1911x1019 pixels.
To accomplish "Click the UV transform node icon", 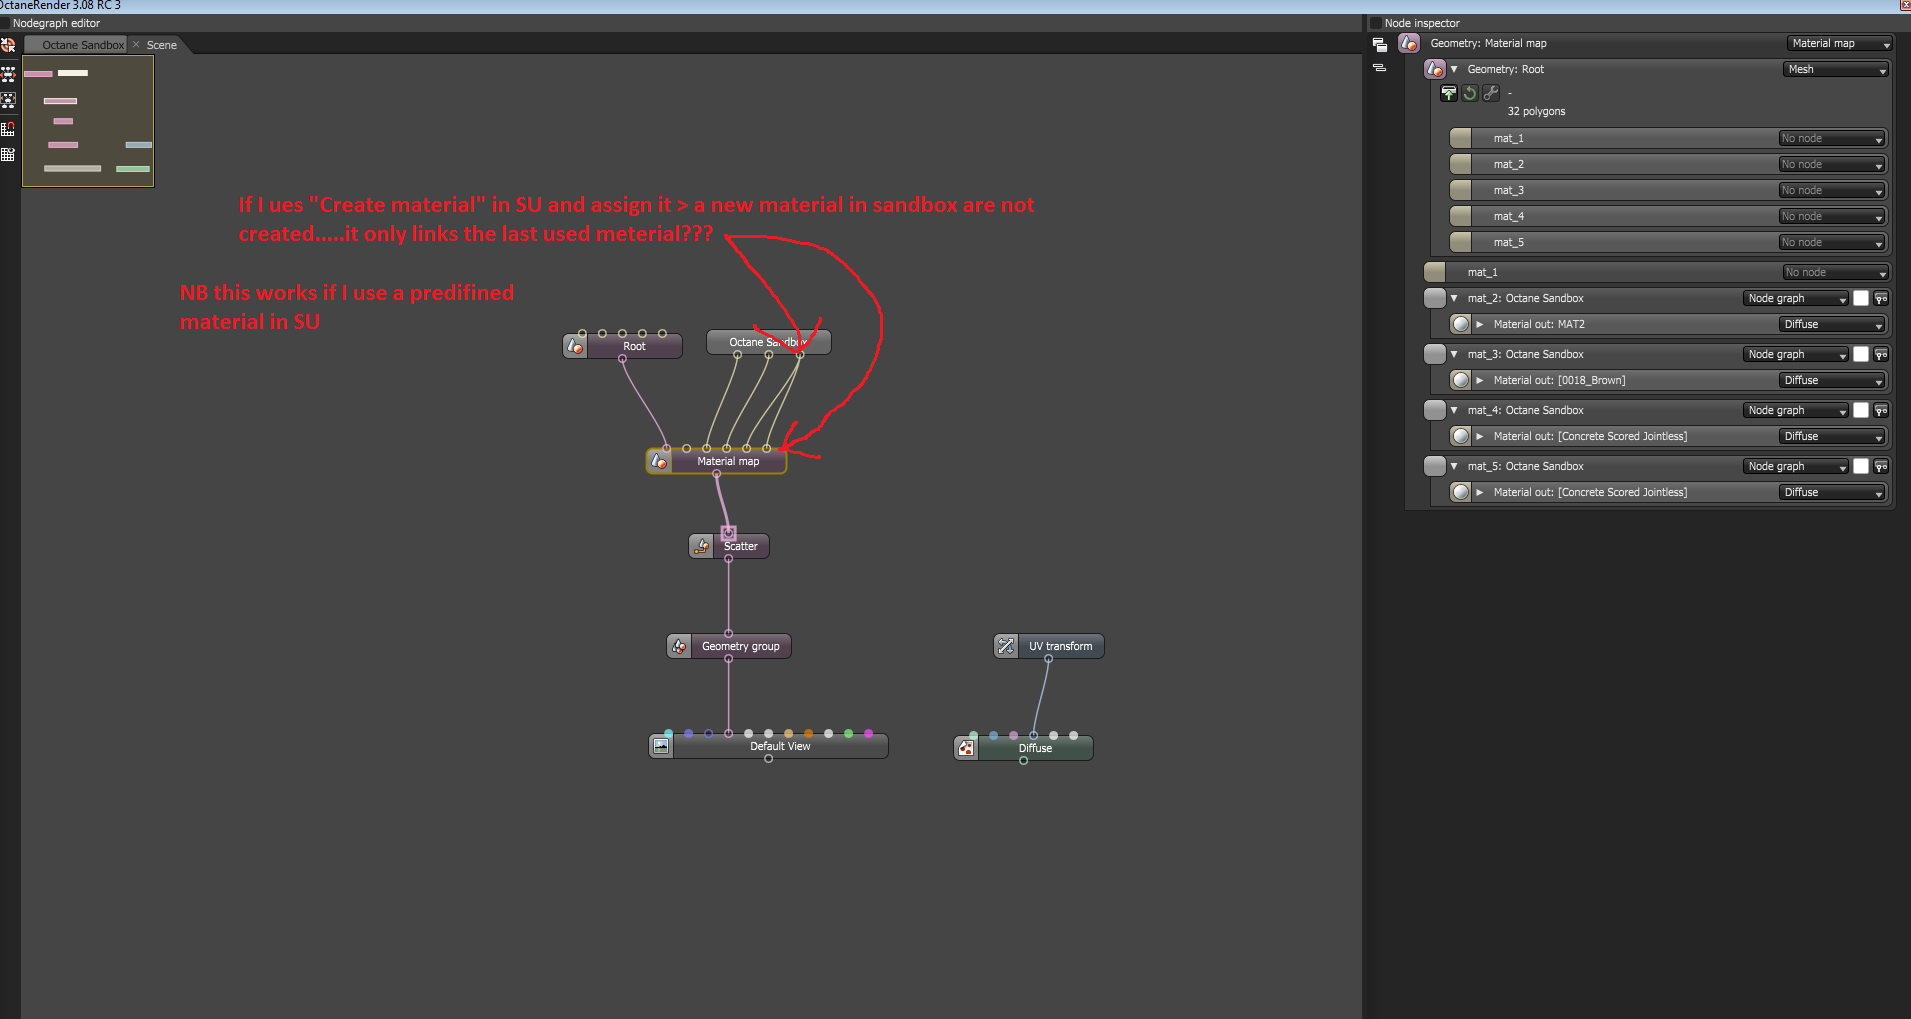I will tap(1006, 646).
